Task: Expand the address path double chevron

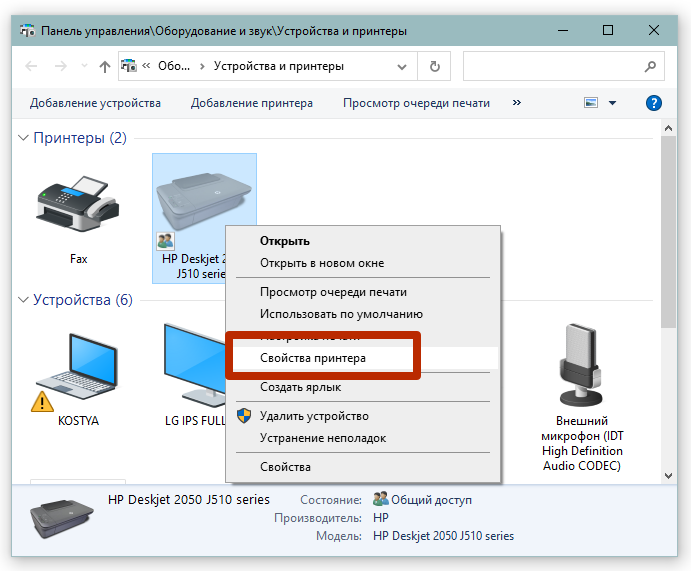Action: pyautogui.click(x=146, y=66)
